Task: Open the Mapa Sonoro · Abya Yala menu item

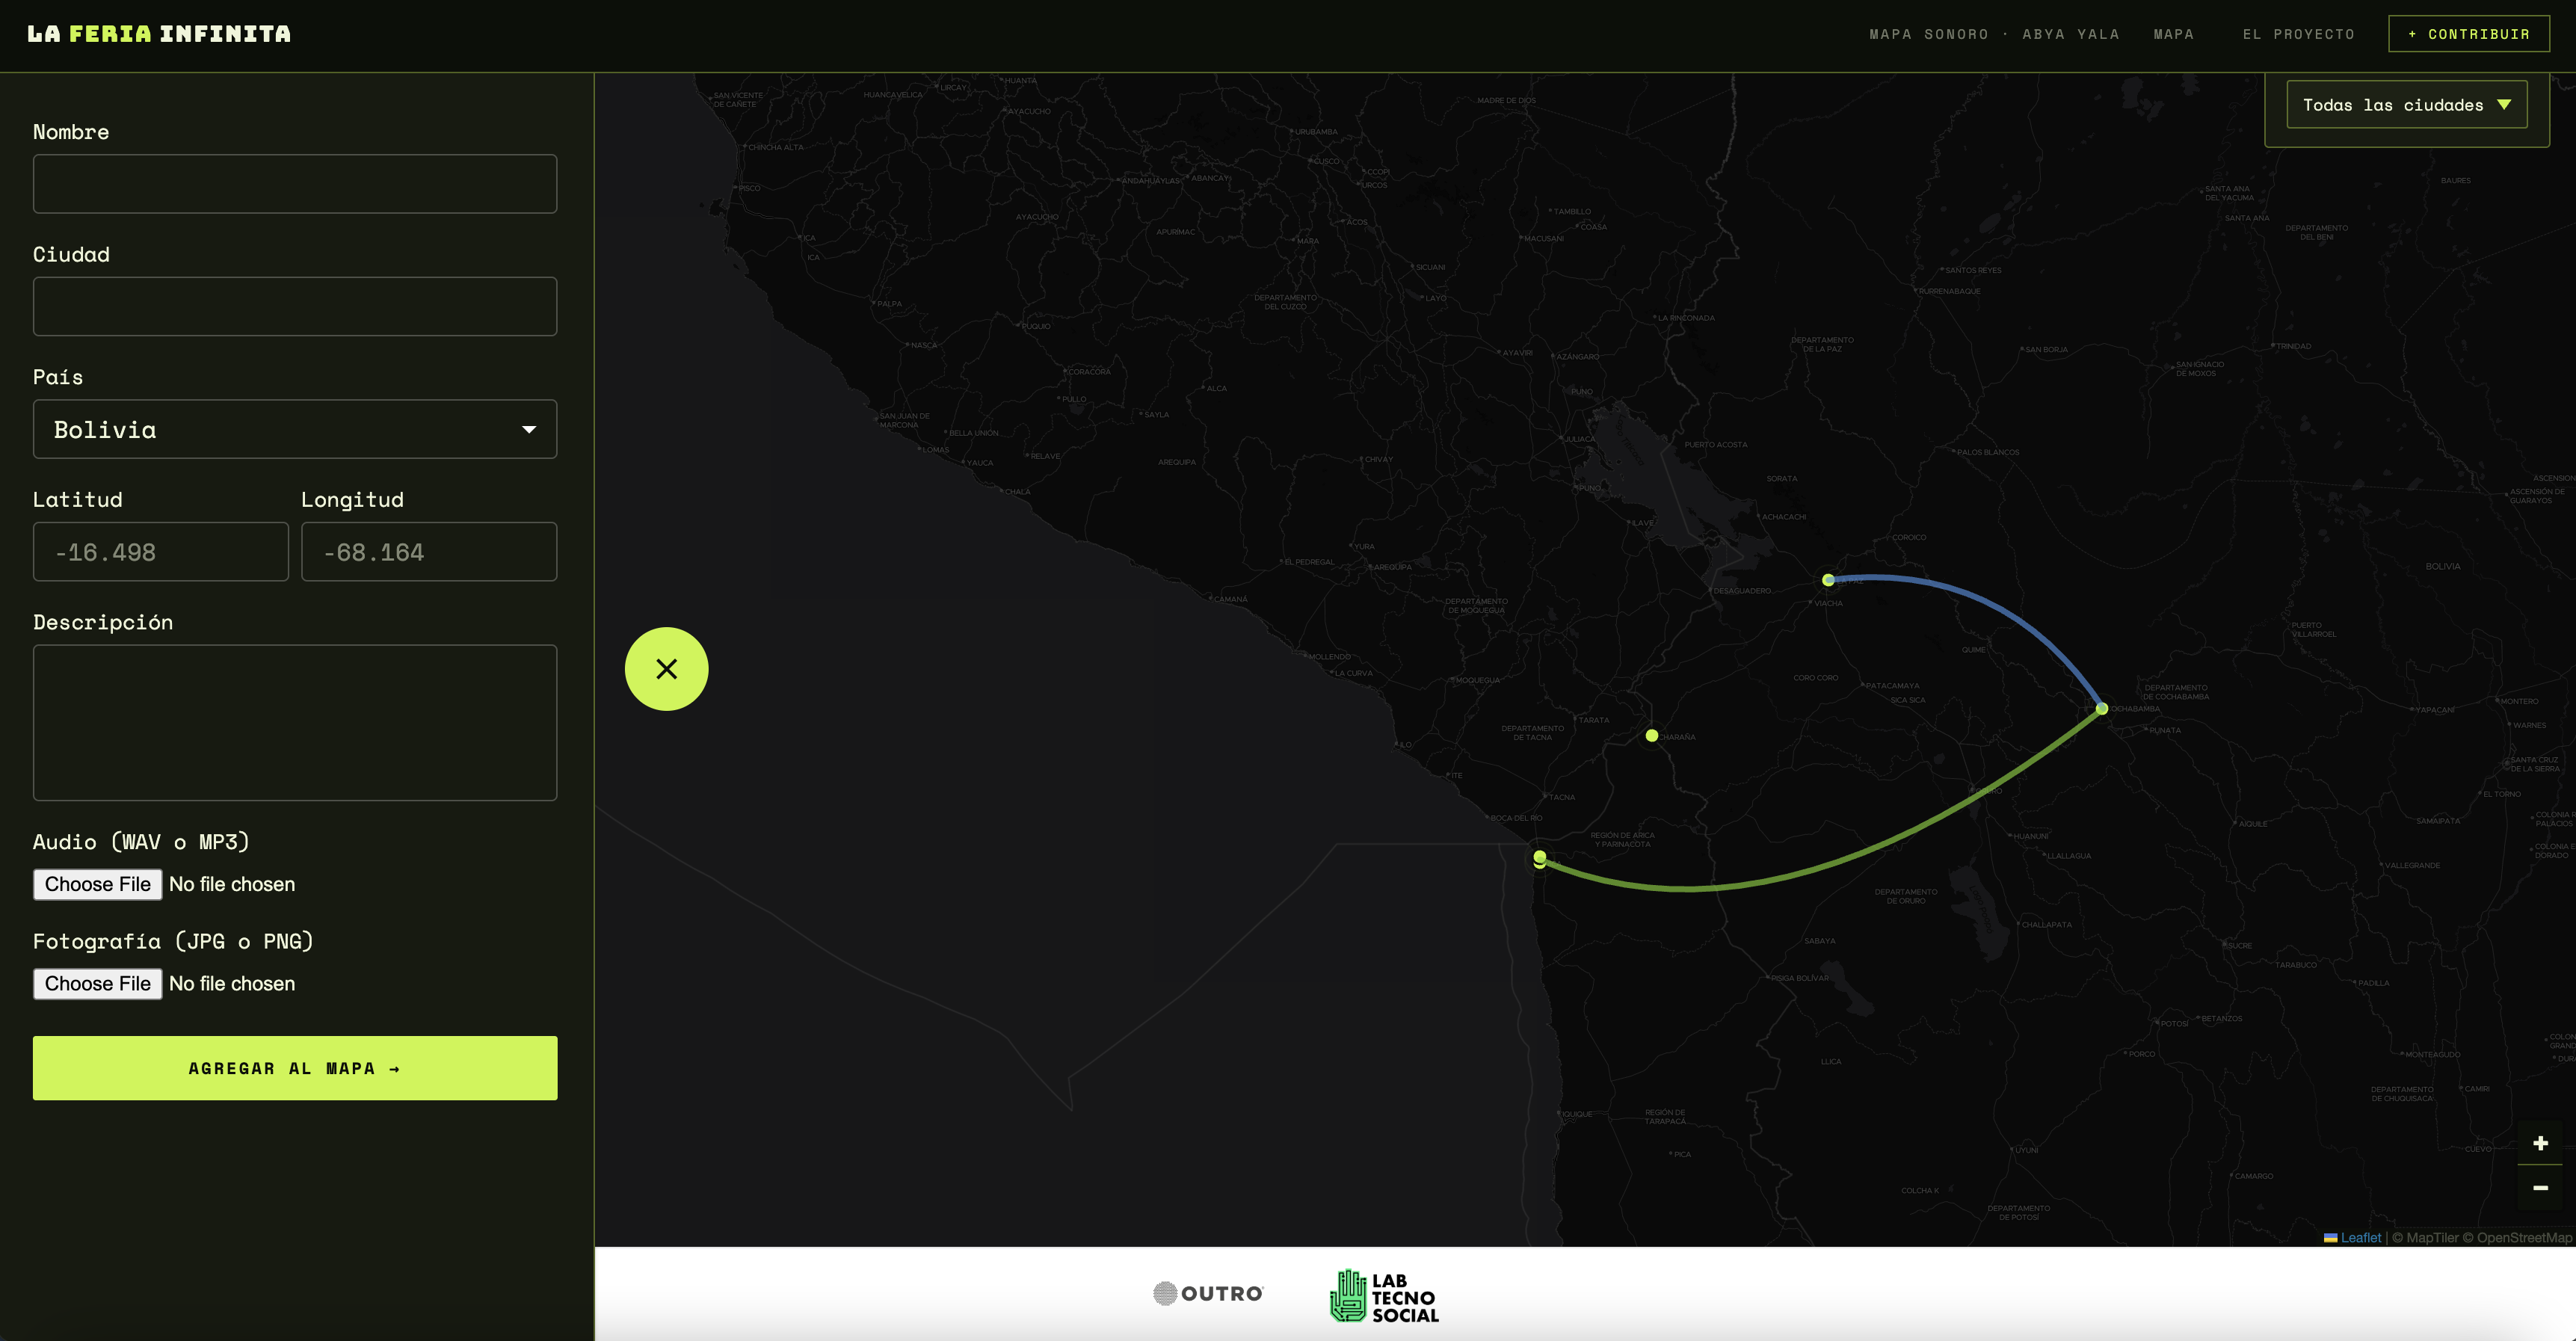Action: [1994, 34]
